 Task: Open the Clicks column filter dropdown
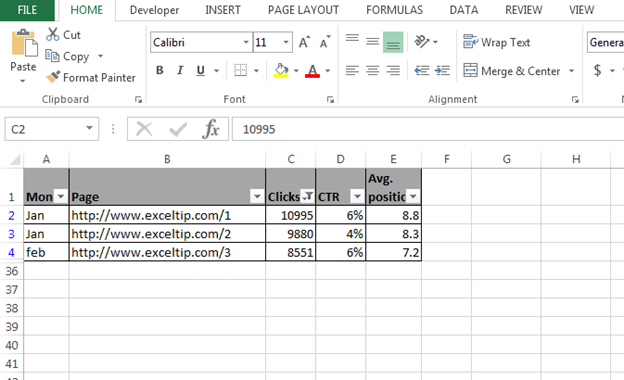click(307, 196)
